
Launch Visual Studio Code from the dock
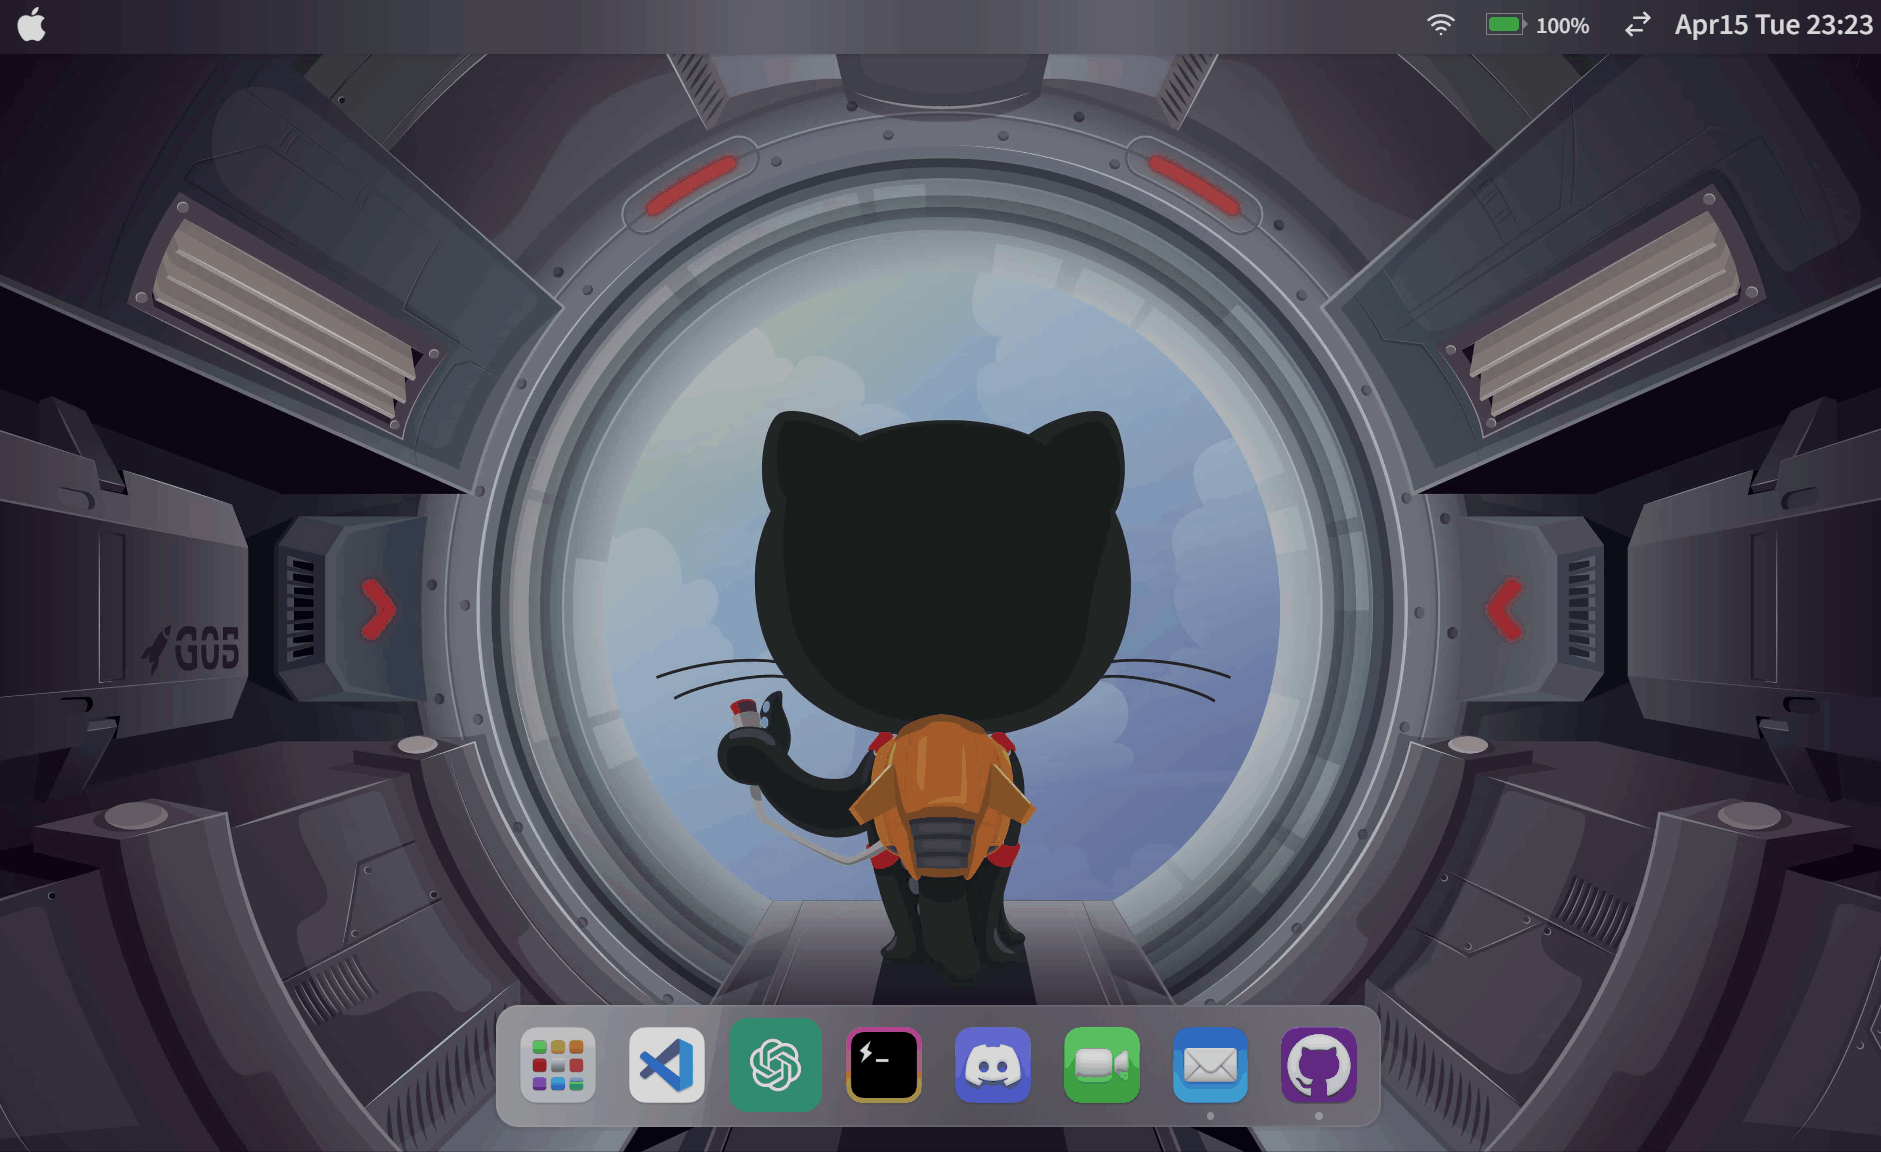(667, 1065)
